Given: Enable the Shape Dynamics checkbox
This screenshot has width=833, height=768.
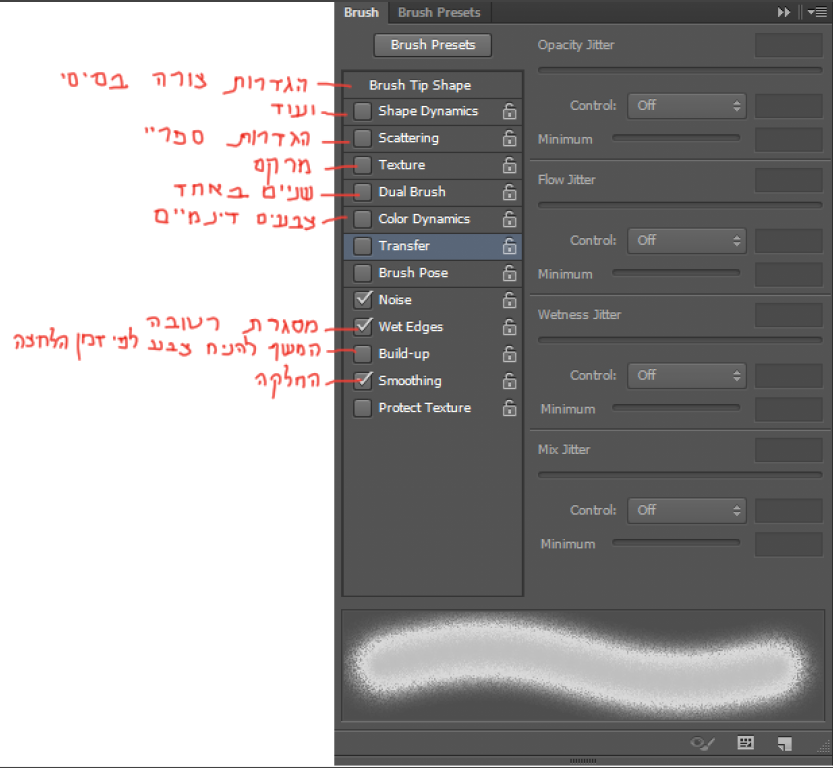Looking at the screenshot, I should click(x=362, y=111).
